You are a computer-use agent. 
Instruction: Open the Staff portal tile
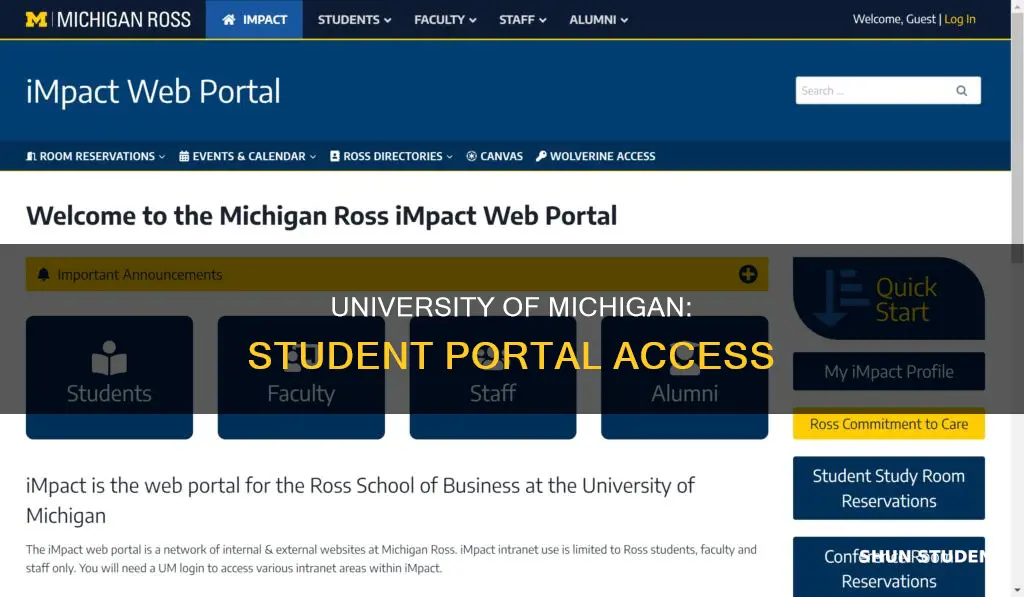[x=493, y=378]
